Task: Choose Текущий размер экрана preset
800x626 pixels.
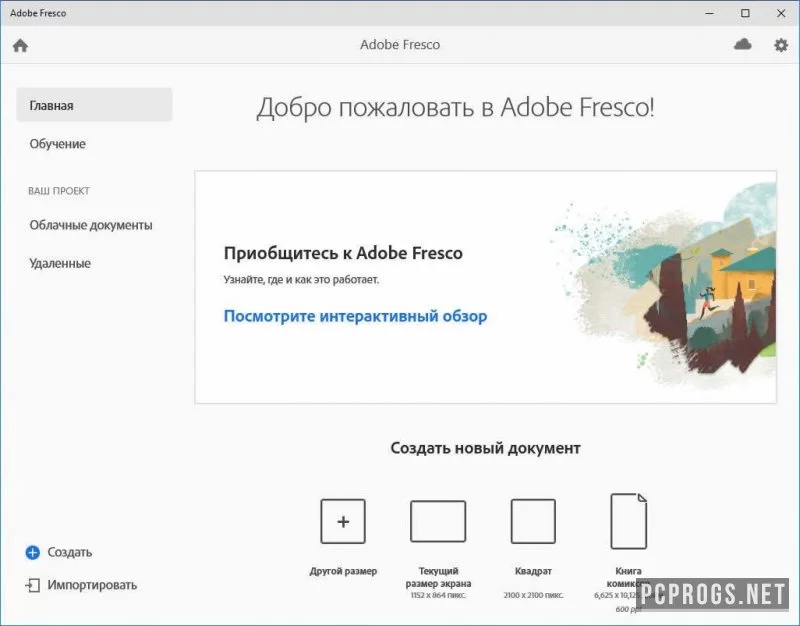Action: pos(438,521)
